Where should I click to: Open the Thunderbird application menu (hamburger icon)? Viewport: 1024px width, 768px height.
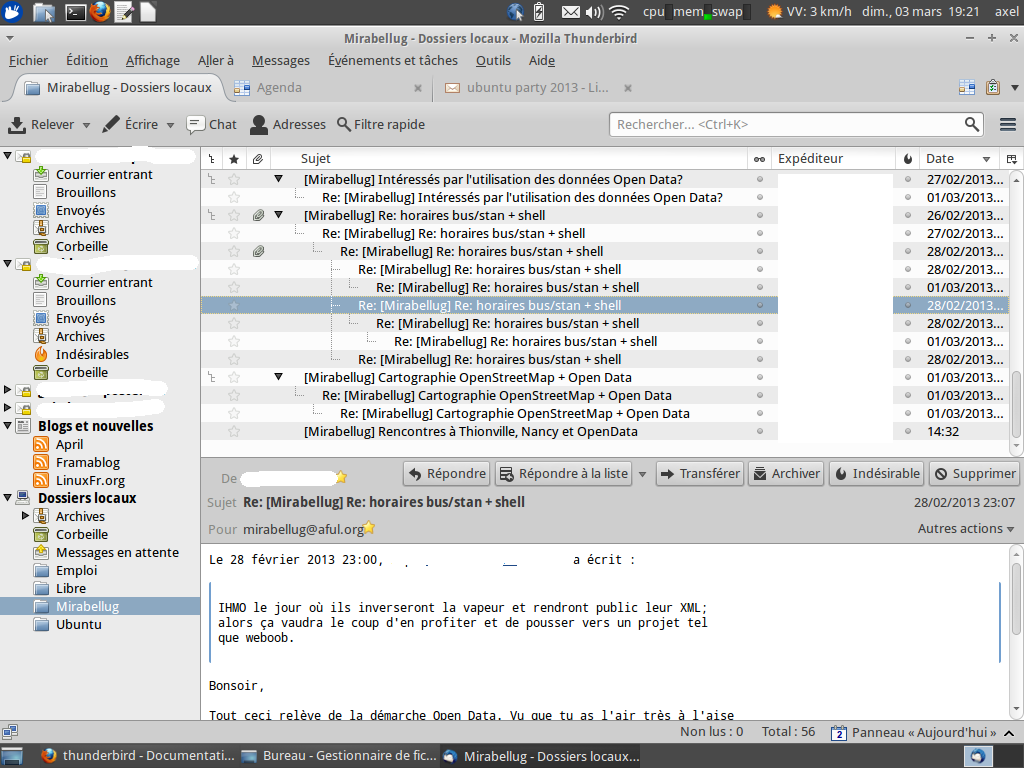point(1008,124)
